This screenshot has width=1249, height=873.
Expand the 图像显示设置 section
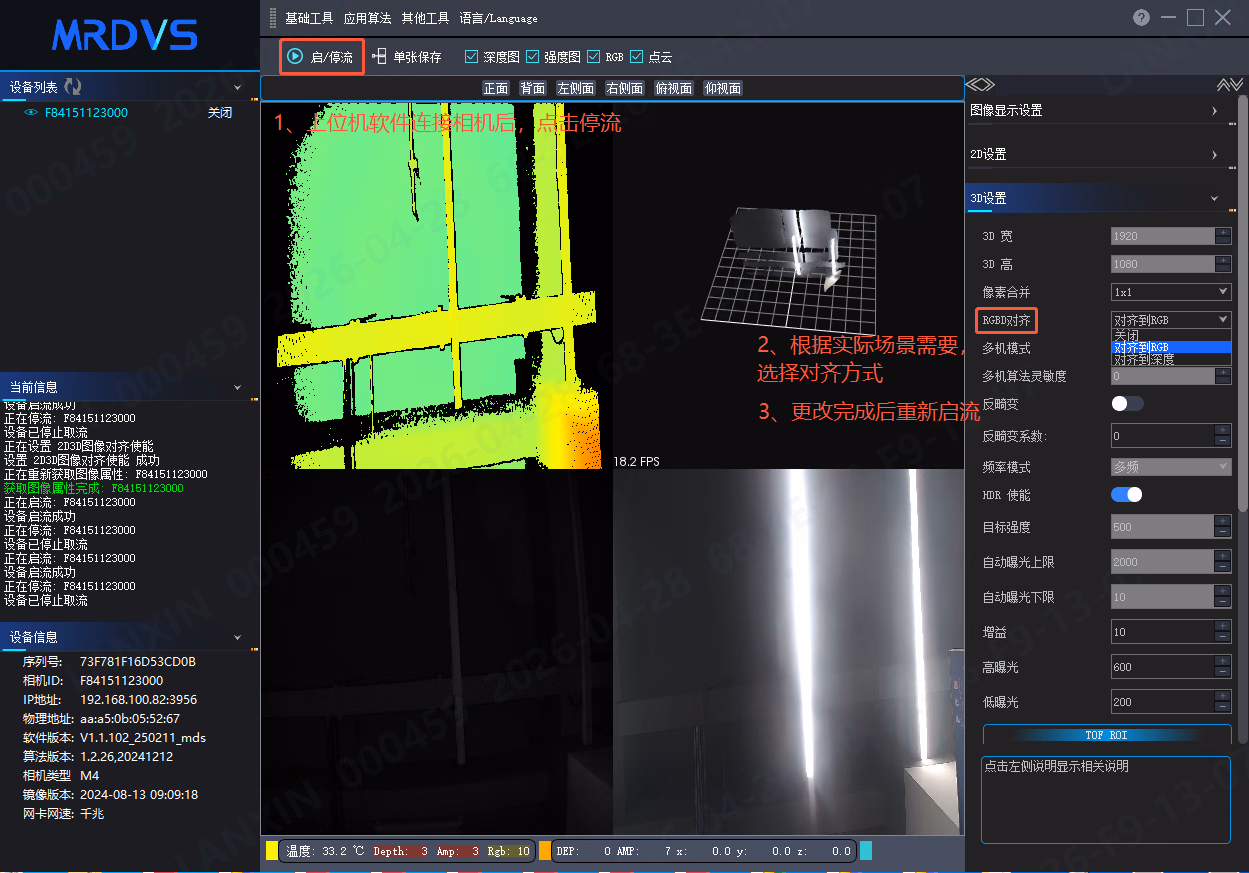click(1098, 110)
